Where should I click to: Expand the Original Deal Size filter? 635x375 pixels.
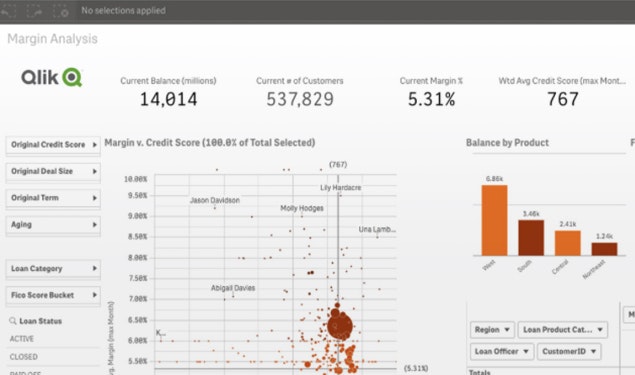pyautogui.click(x=53, y=171)
